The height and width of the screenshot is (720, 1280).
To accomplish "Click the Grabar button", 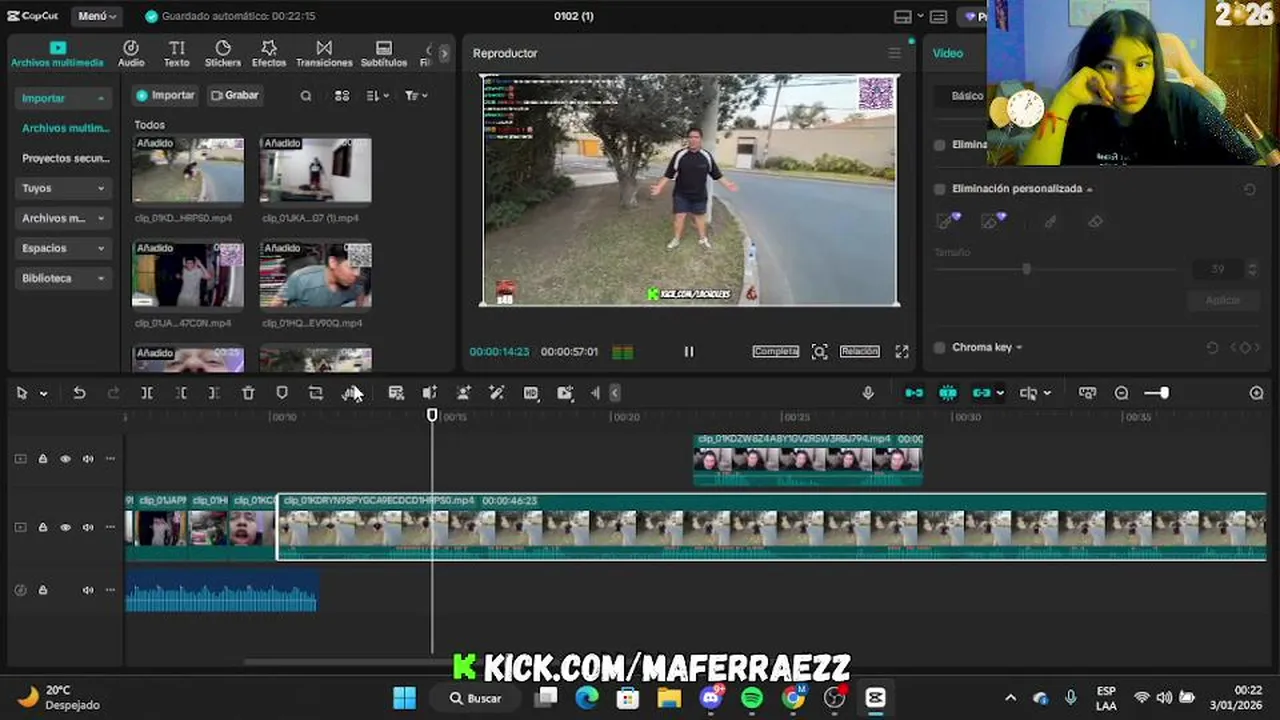I will coord(235,95).
